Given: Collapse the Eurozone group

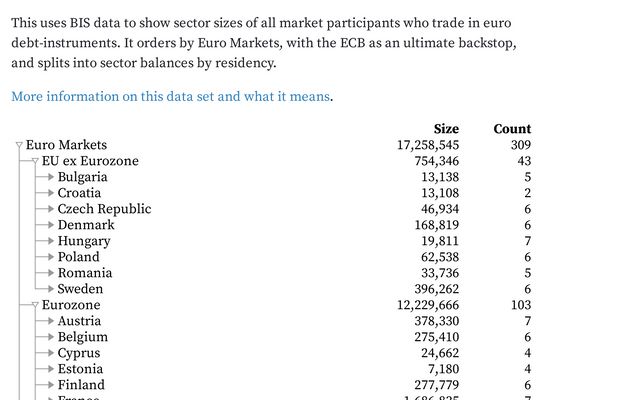Looking at the screenshot, I should coord(35,306).
